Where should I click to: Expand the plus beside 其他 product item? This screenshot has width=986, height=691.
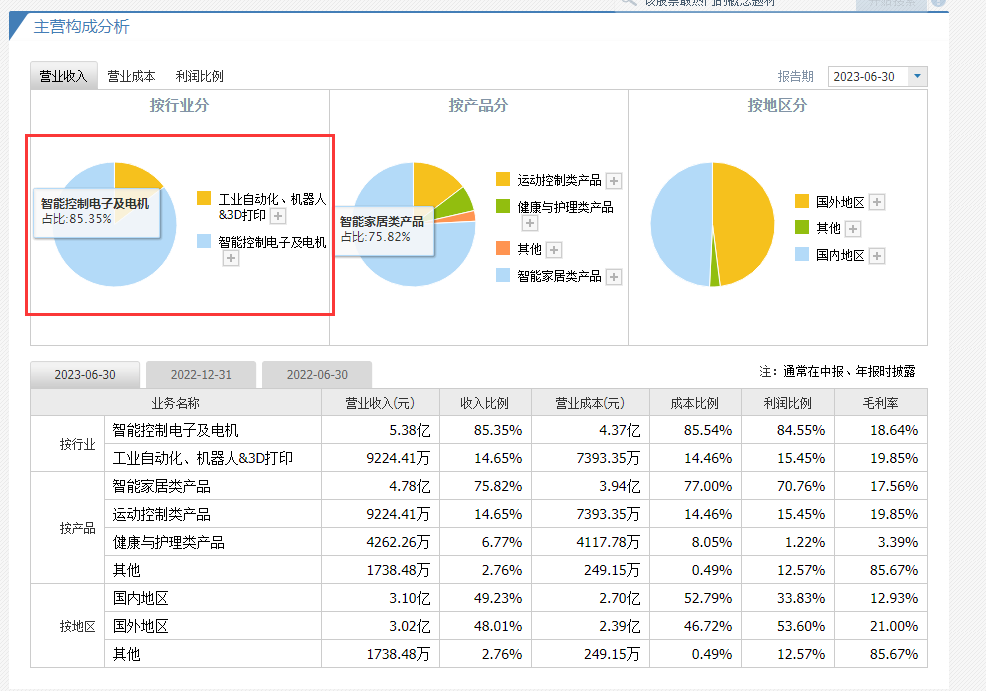coord(554,250)
